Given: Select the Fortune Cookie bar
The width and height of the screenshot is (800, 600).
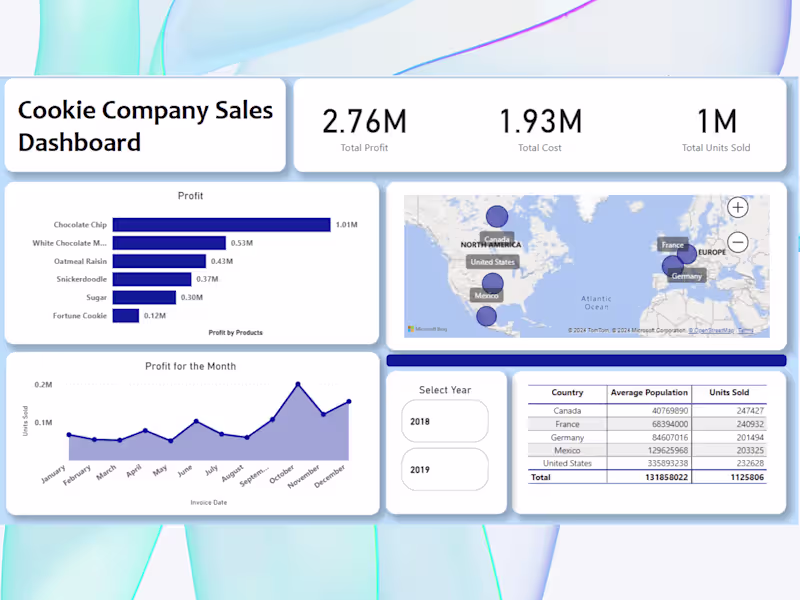Looking at the screenshot, I should pyautogui.click(x=128, y=315).
